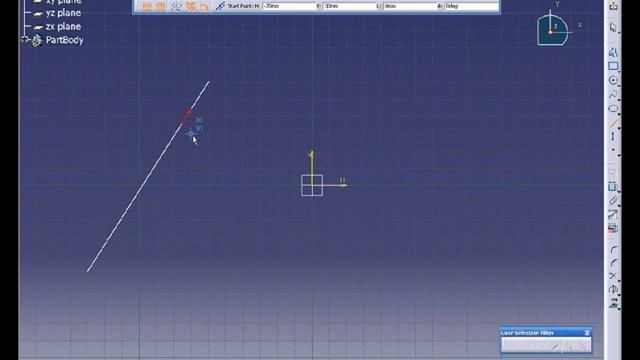640x360 pixels.
Task: Click the Start Point H value field
Action: click(288, 6)
